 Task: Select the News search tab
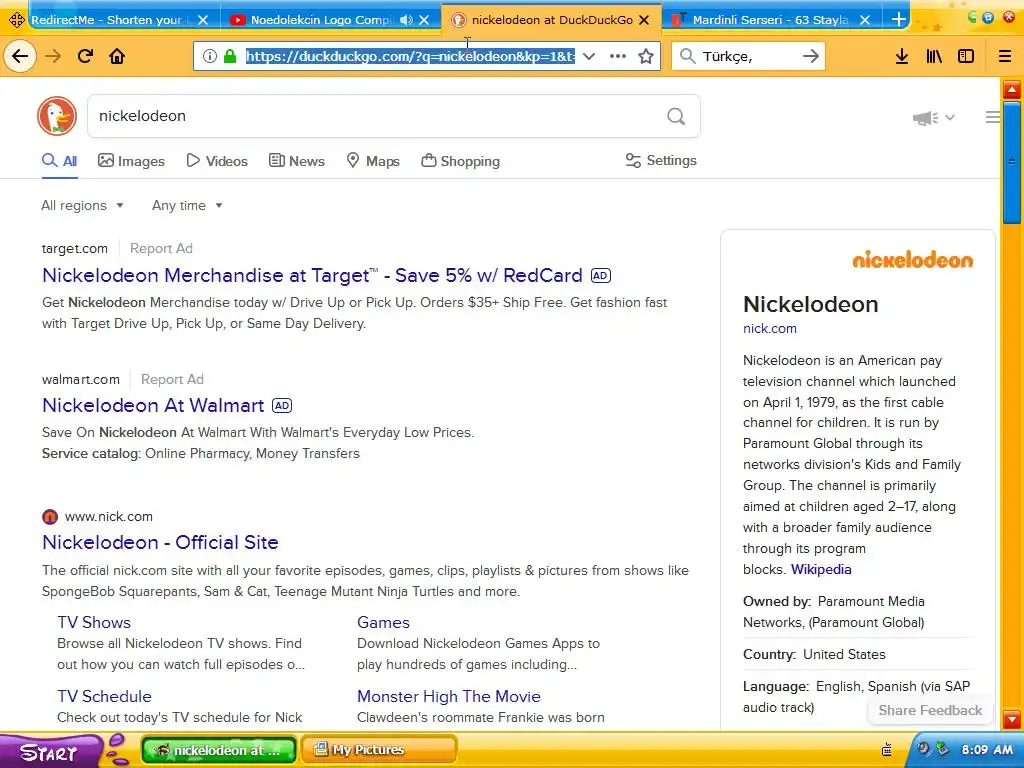pyautogui.click(x=297, y=161)
